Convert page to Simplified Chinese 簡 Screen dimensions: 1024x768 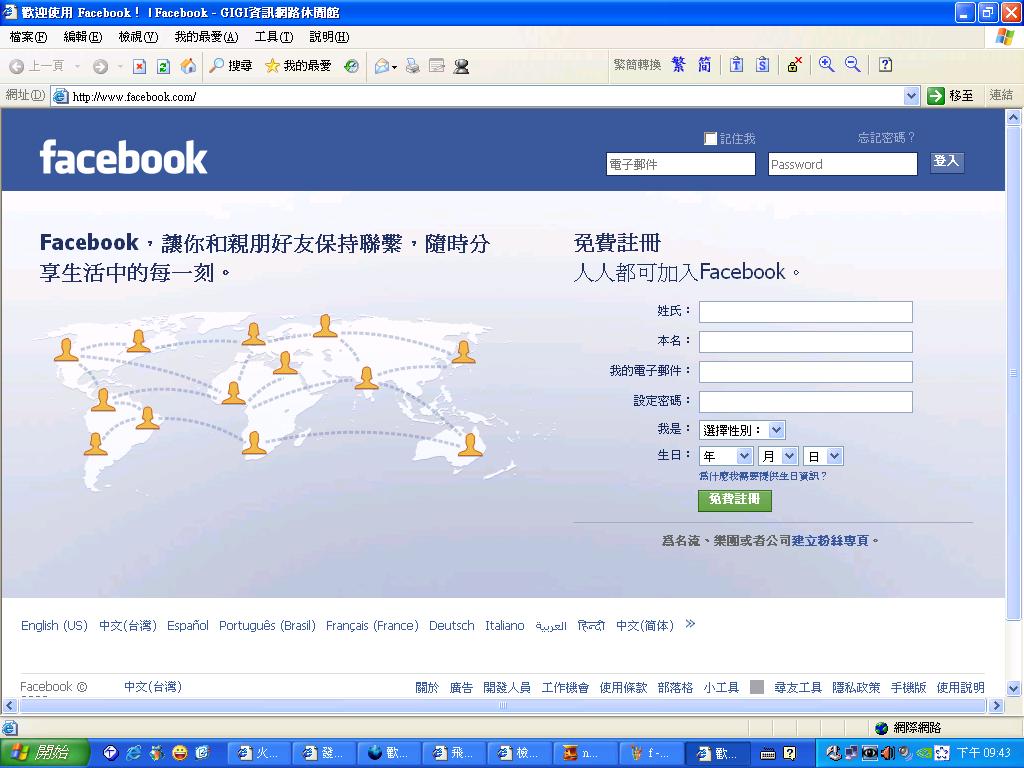tap(705, 65)
